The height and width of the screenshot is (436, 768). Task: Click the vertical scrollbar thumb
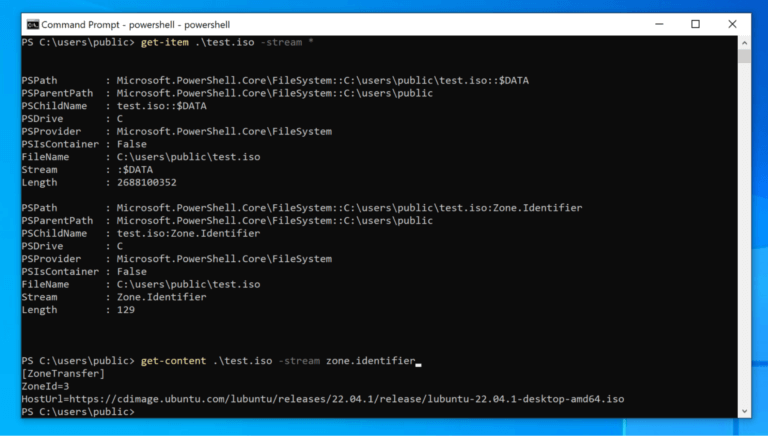click(x=743, y=56)
